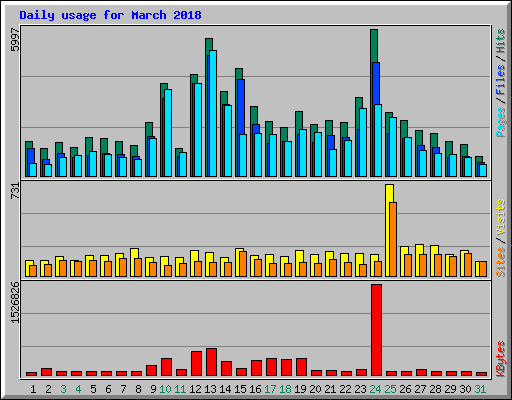The height and width of the screenshot is (400, 512).
Task: Click the red KBytes bar for day 17
Action: 271,367
